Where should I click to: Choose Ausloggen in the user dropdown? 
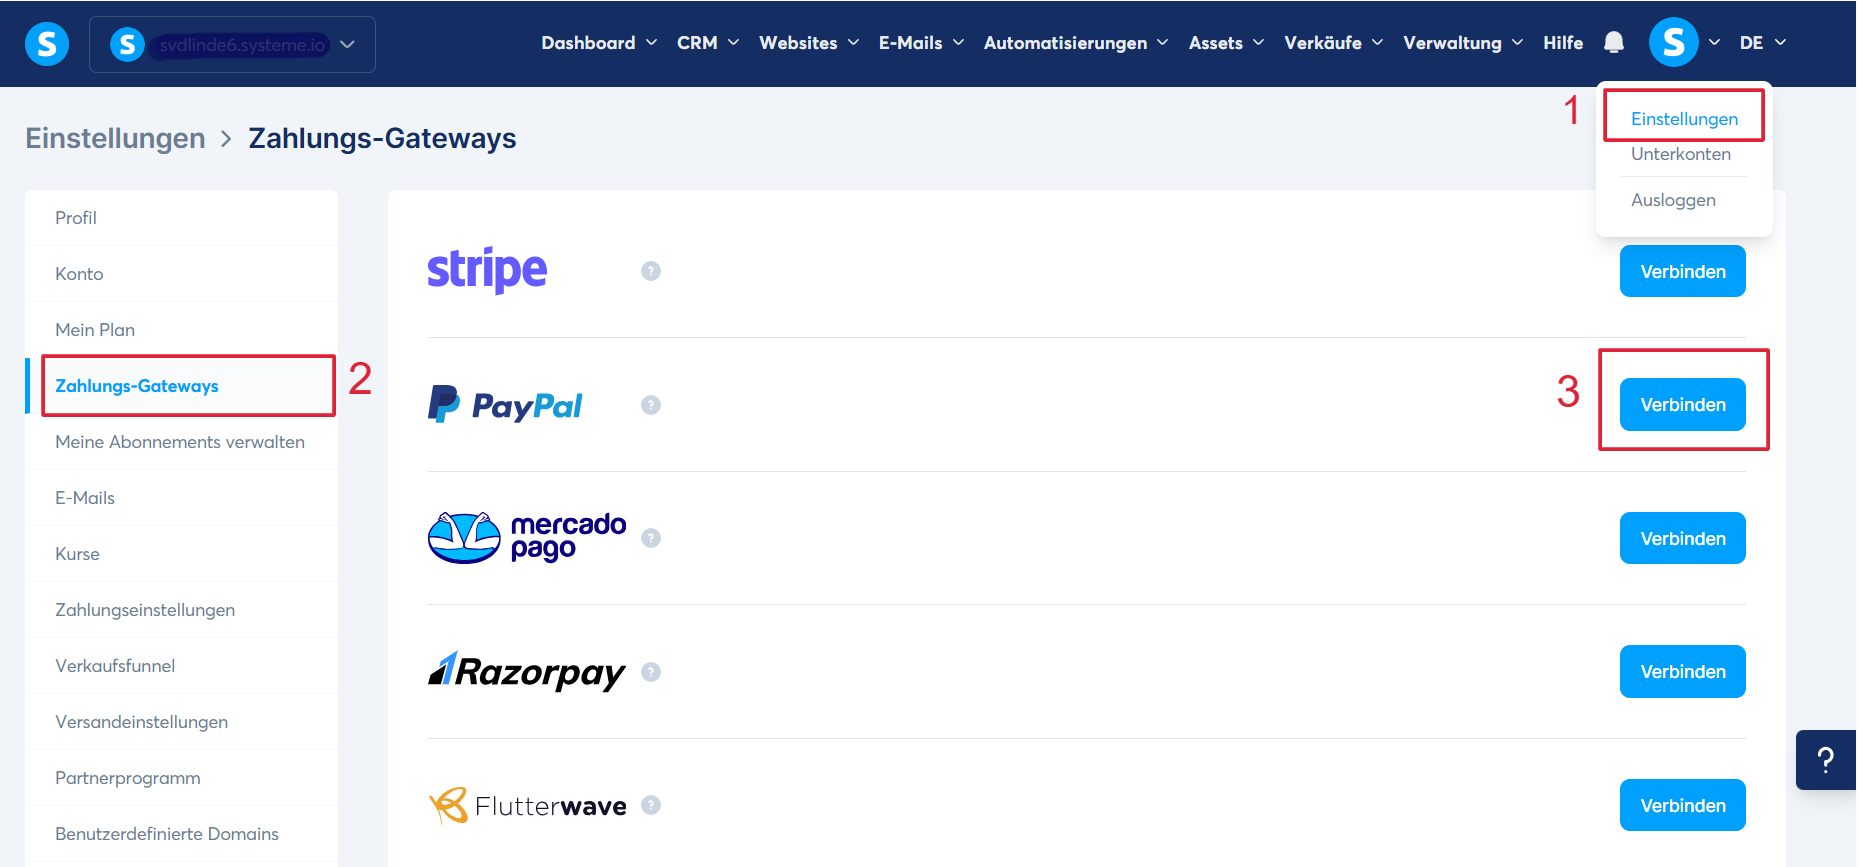point(1673,200)
